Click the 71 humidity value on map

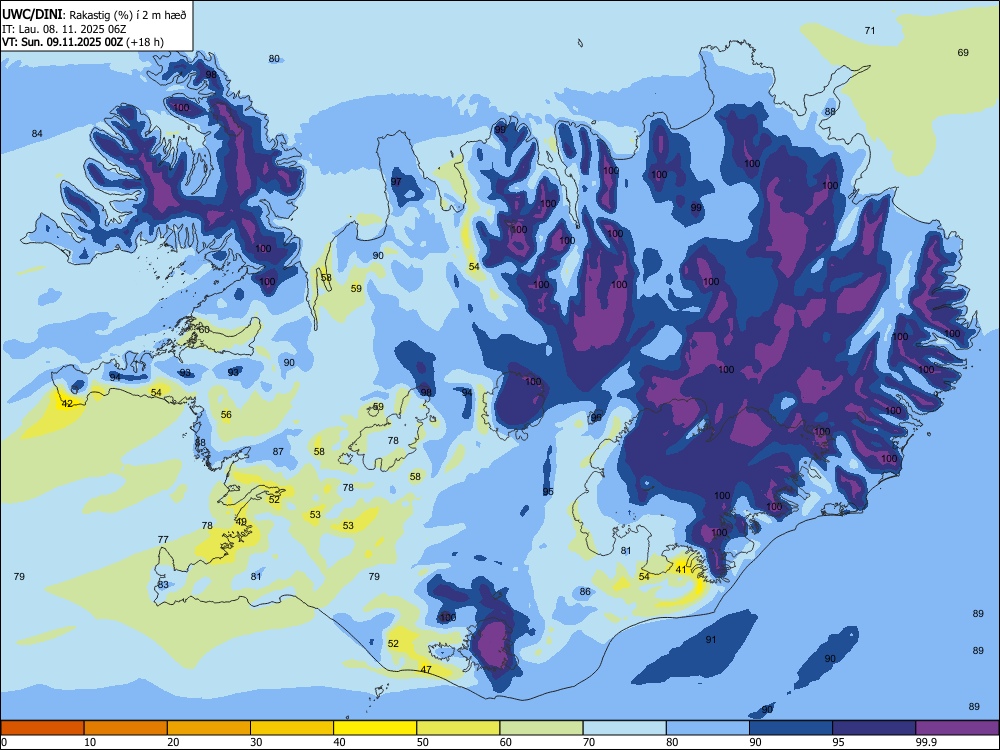(x=869, y=31)
